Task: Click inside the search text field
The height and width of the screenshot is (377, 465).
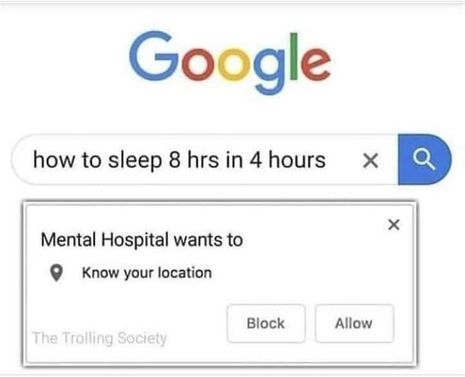Action: tap(187, 160)
